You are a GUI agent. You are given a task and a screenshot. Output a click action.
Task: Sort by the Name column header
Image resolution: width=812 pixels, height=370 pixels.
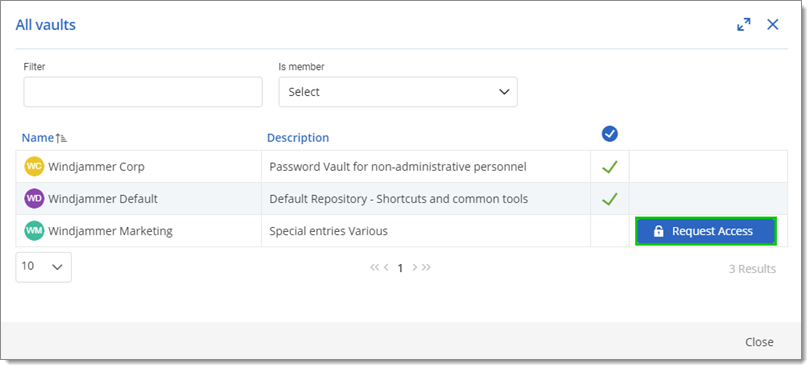(37, 138)
